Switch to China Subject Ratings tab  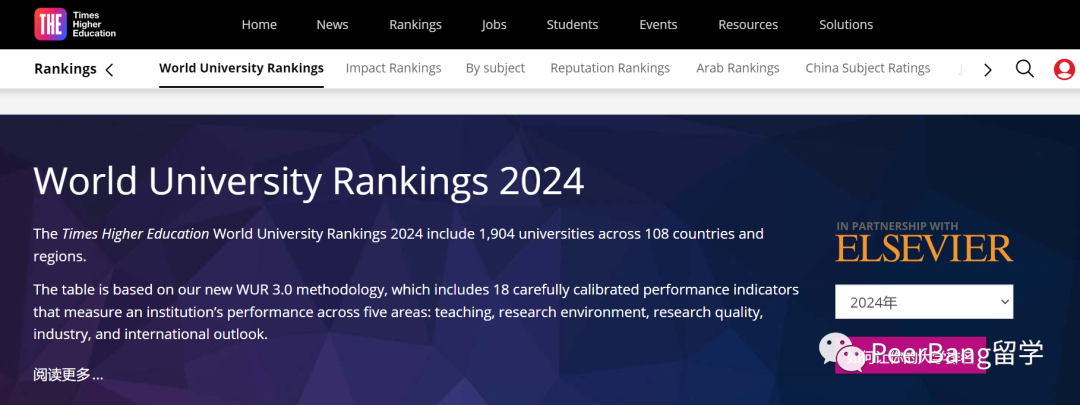pyautogui.click(x=868, y=68)
